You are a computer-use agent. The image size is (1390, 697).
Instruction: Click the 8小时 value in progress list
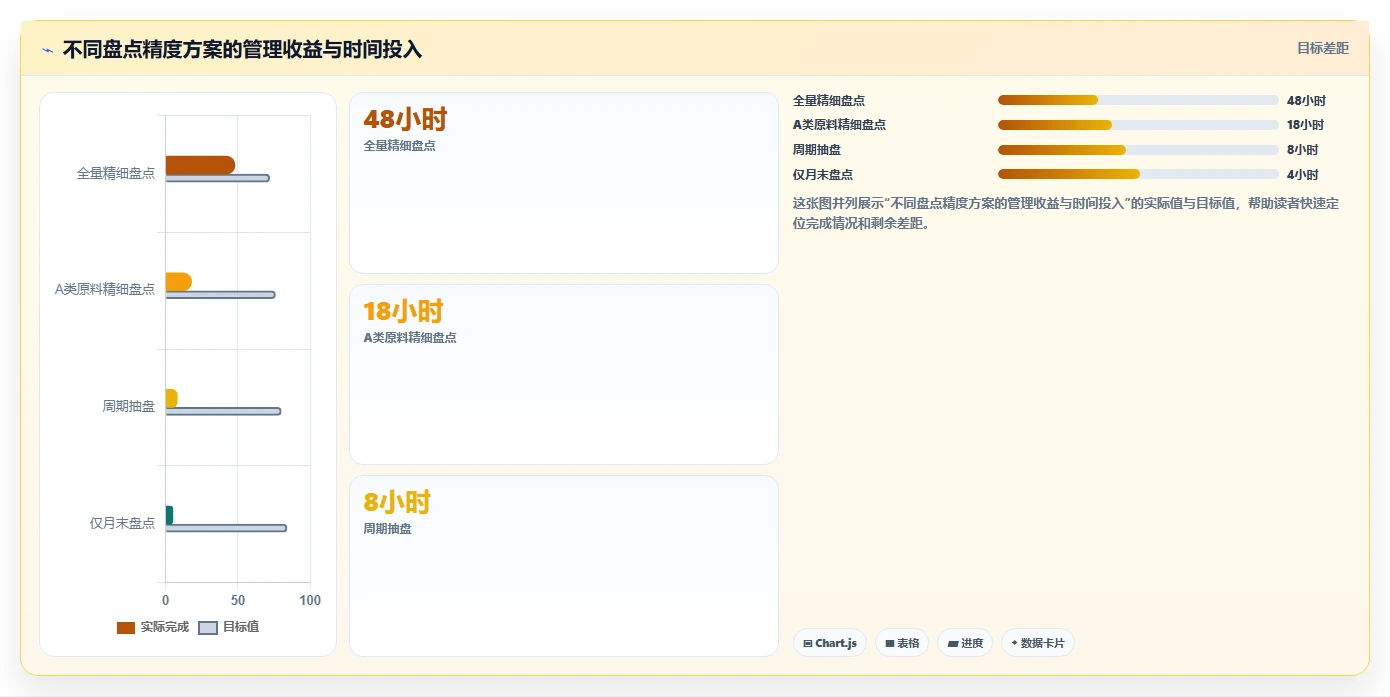[1302, 150]
